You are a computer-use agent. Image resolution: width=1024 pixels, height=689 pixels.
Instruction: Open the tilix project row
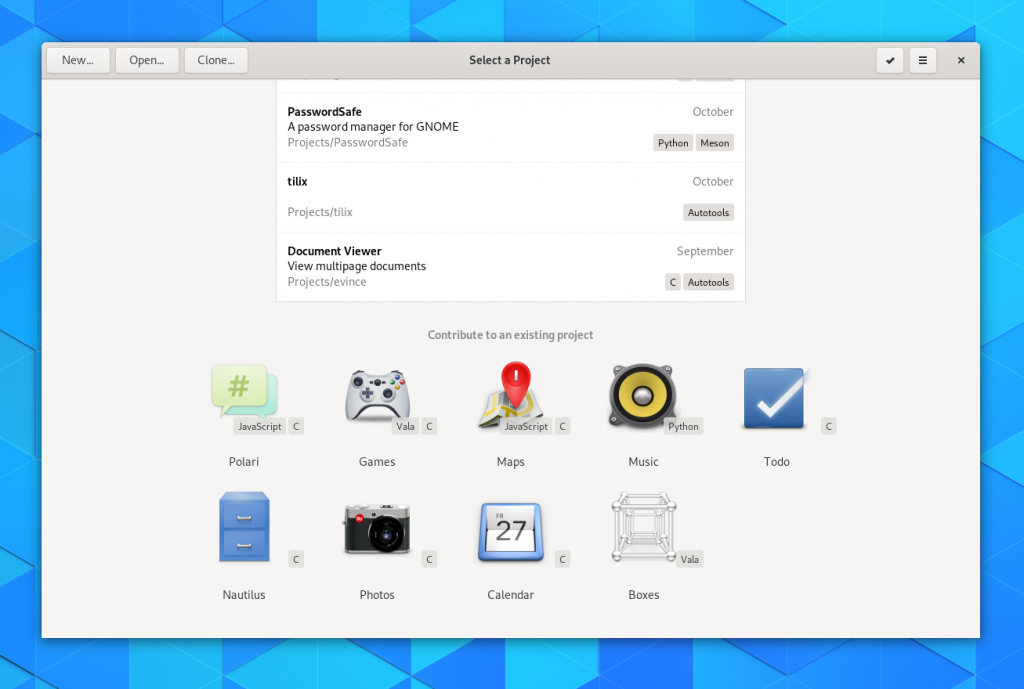coord(511,197)
